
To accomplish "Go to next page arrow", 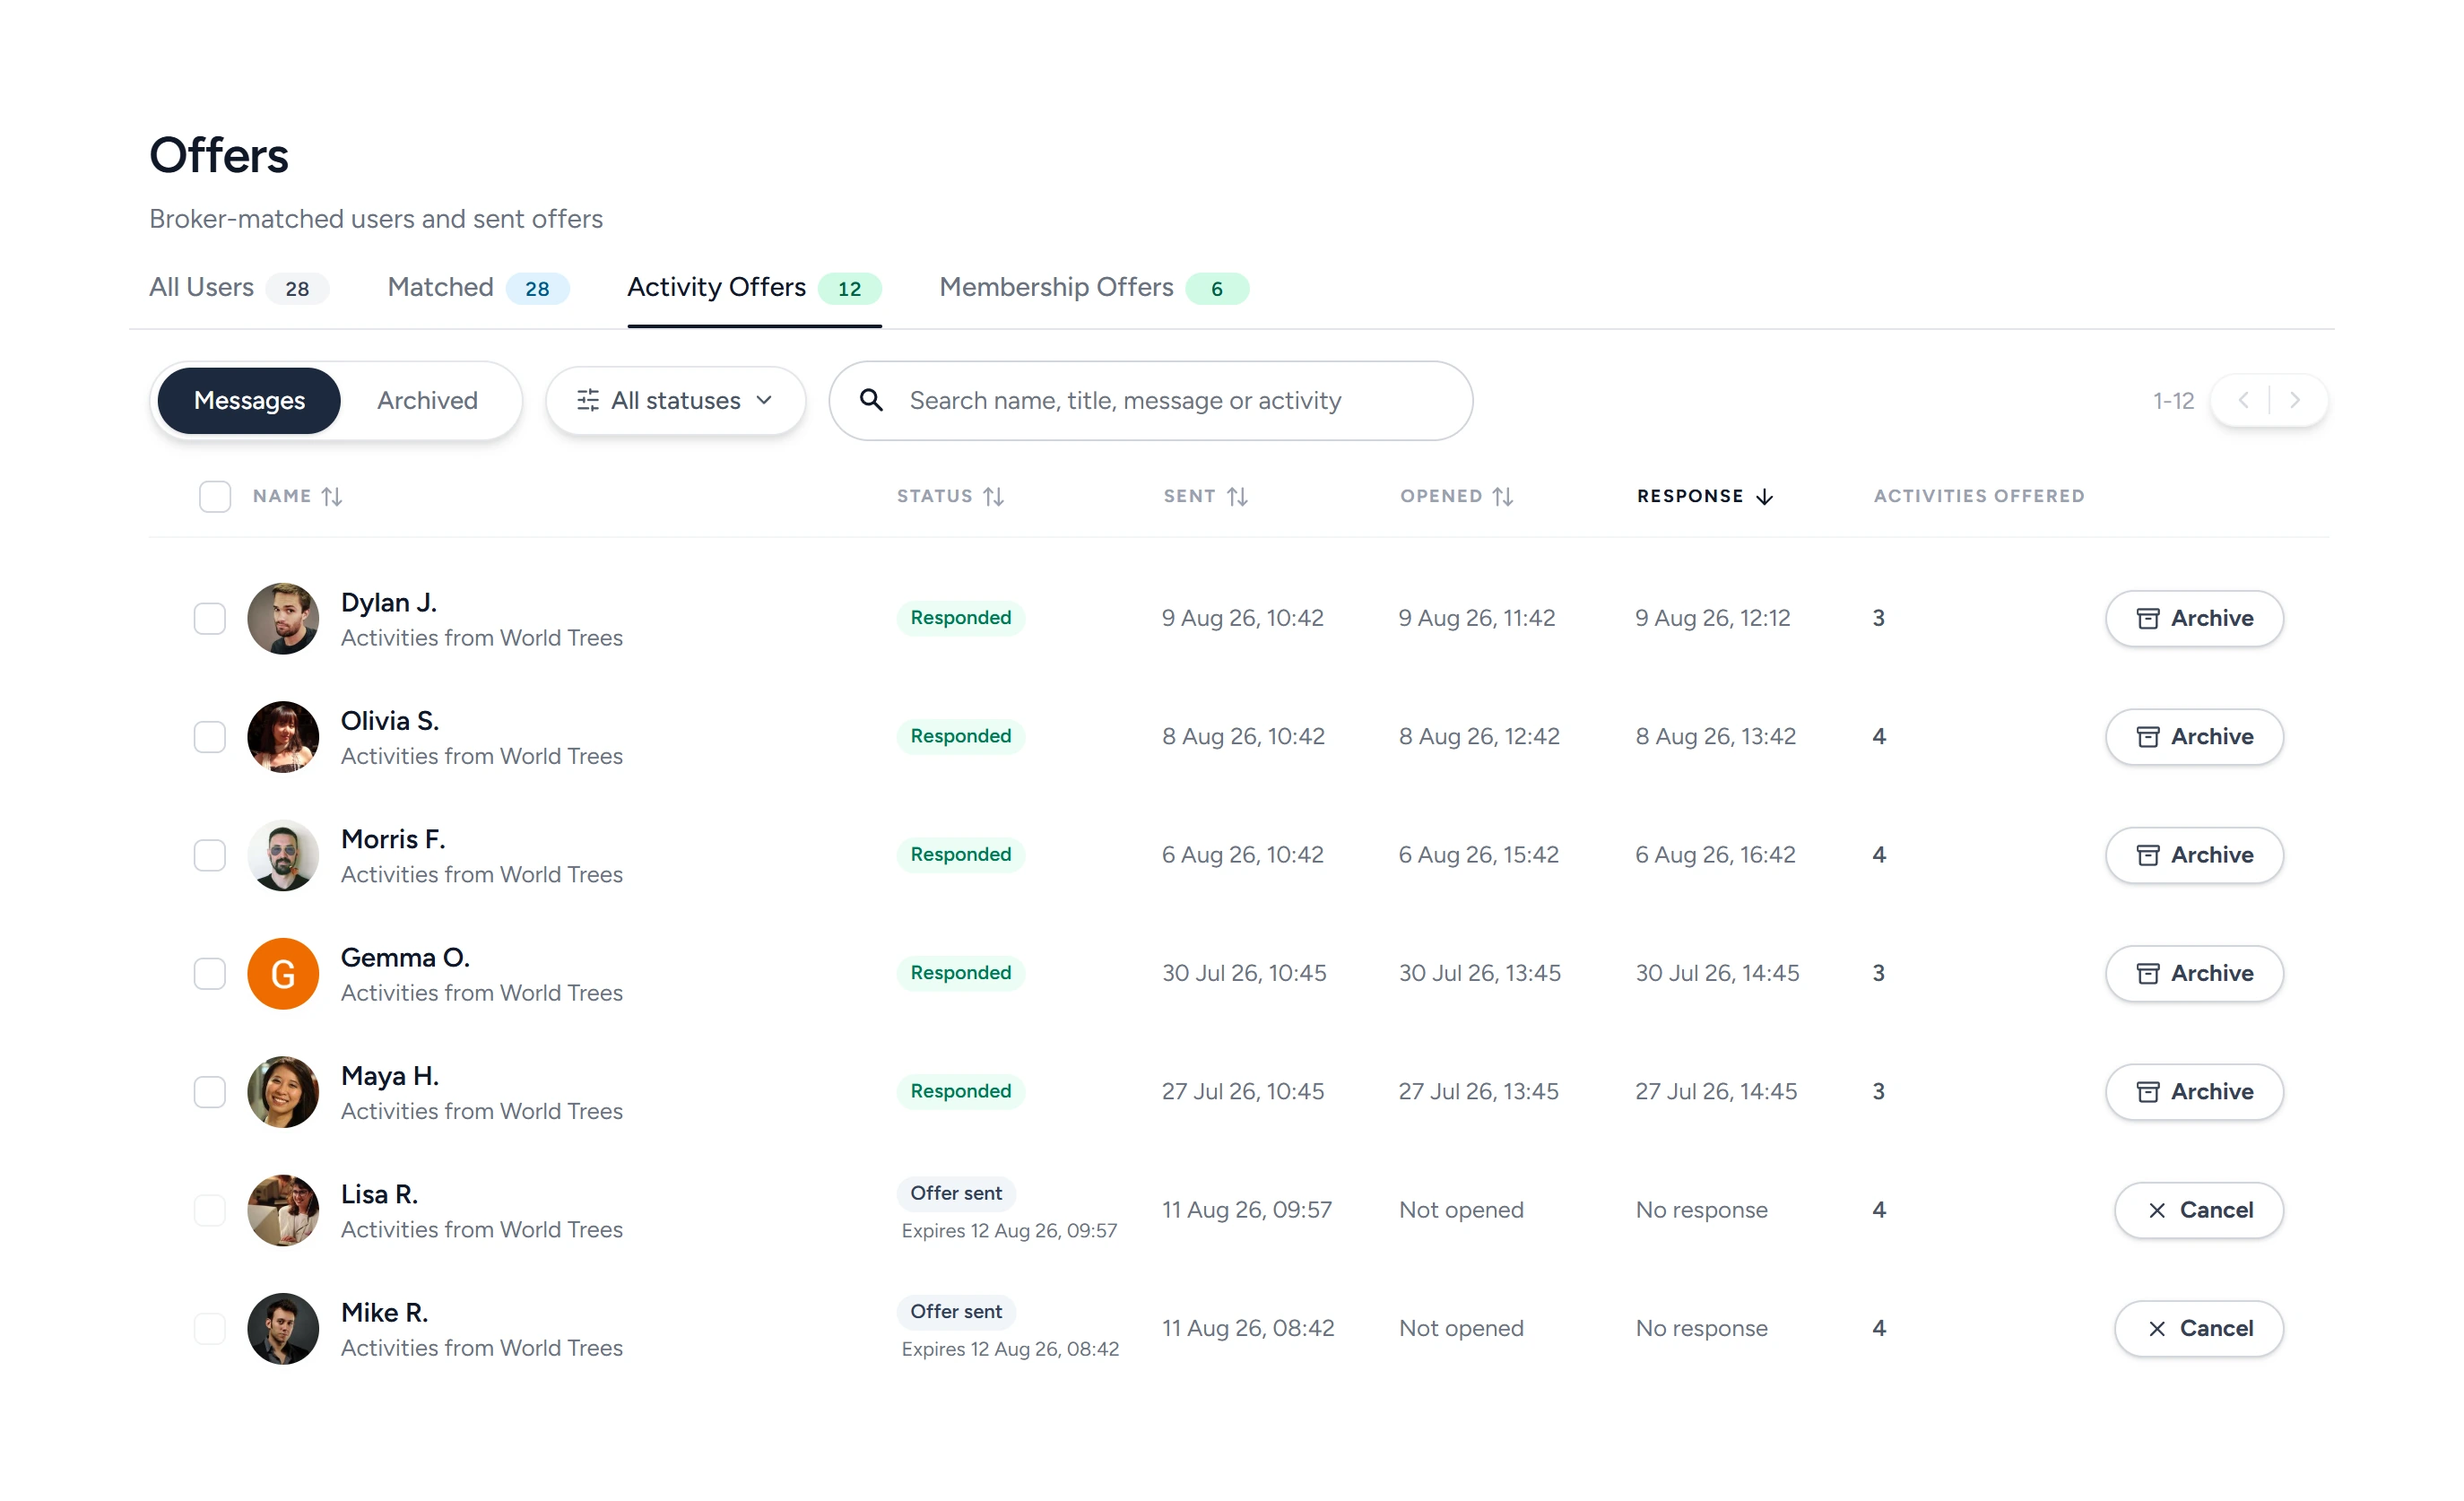I will 2295,400.
